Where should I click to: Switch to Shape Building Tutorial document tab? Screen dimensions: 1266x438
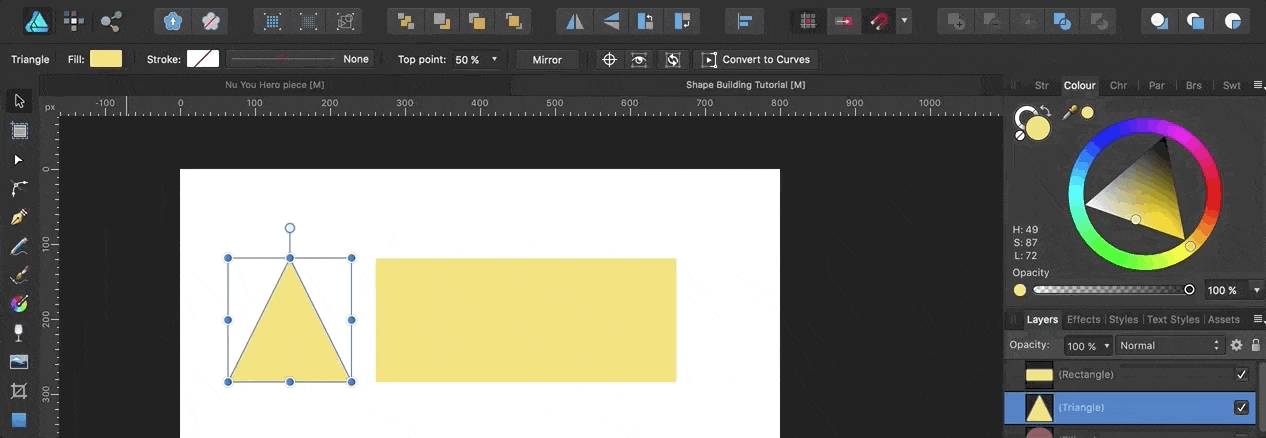pyautogui.click(x=745, y=85)
